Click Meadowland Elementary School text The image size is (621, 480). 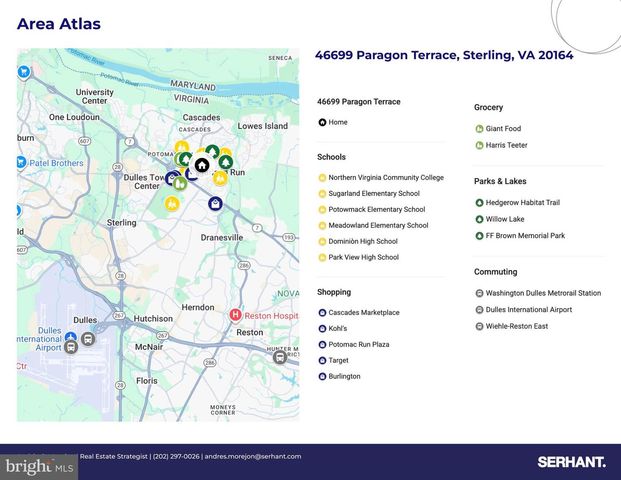click(378, 225)
